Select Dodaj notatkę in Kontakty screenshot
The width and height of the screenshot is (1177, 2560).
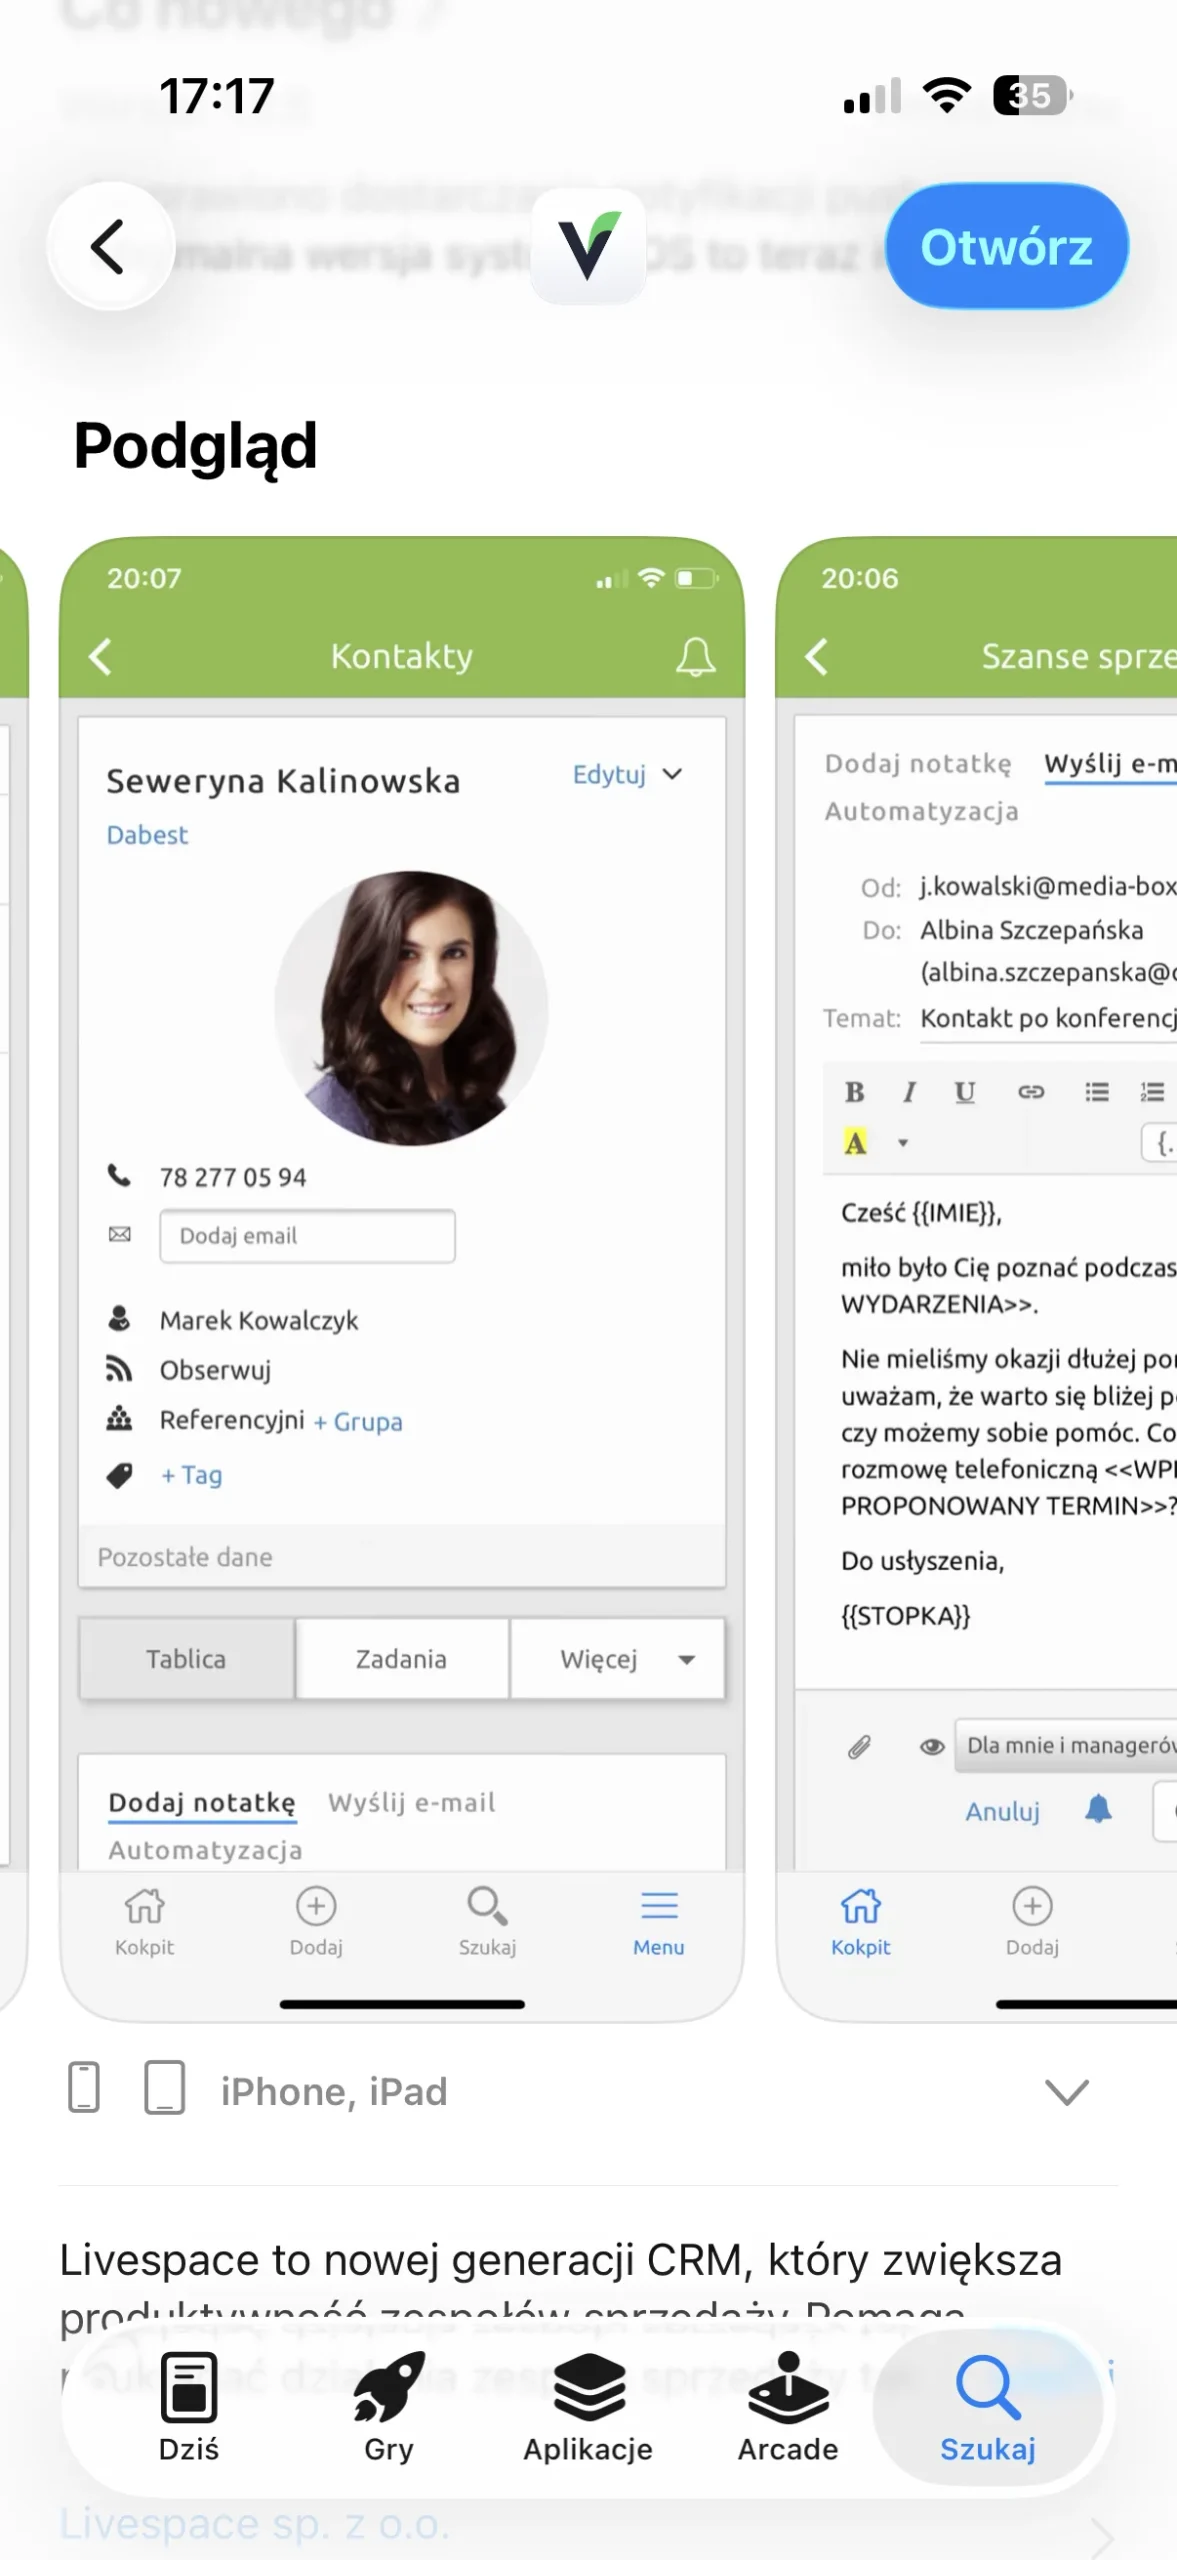click(202, 1803)
